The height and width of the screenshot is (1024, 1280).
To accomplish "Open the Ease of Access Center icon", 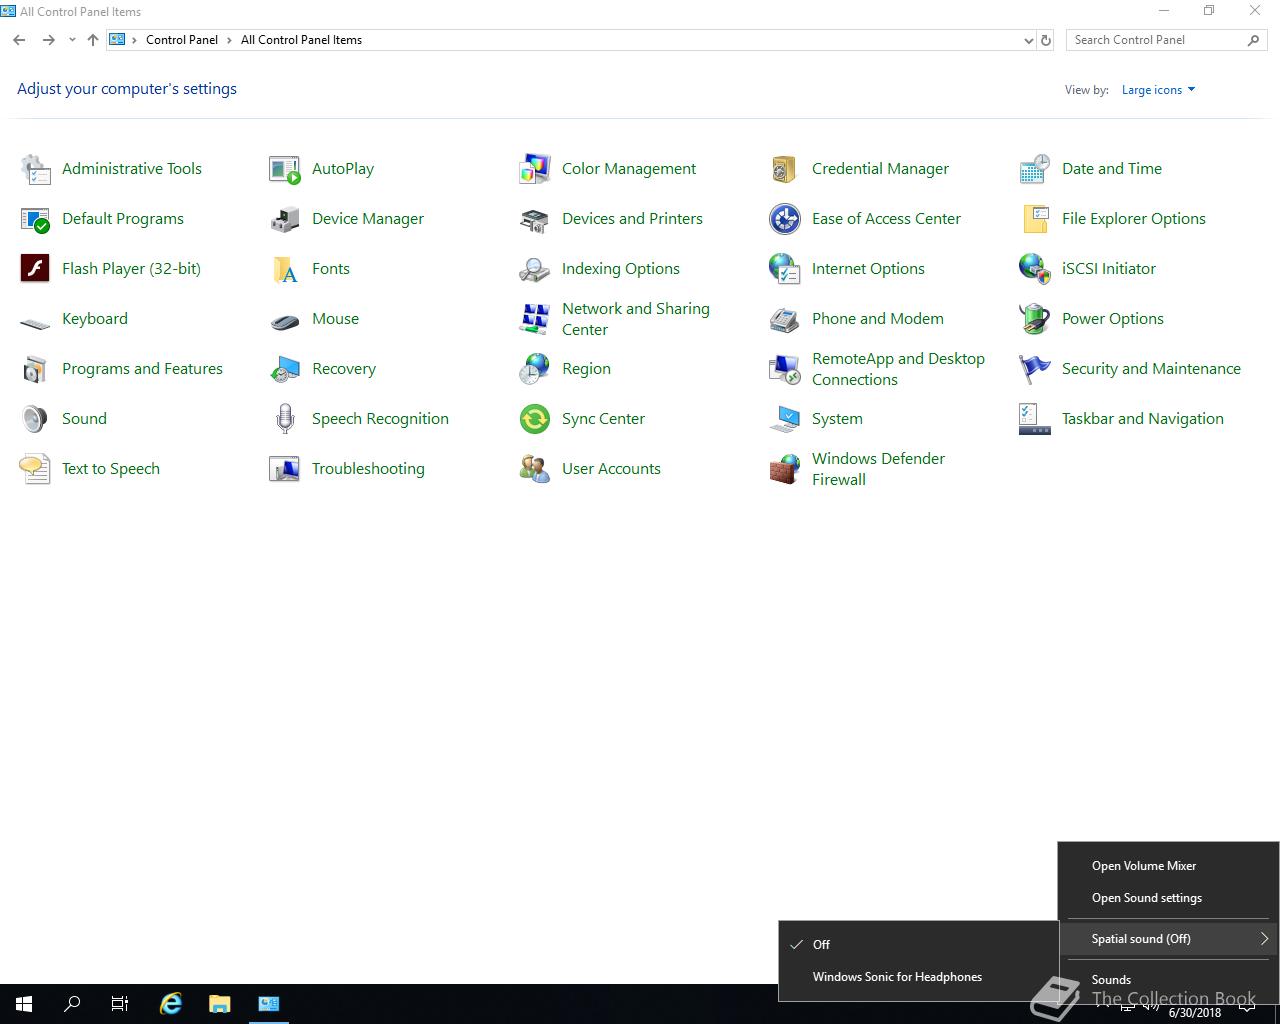I will [785, 219].
